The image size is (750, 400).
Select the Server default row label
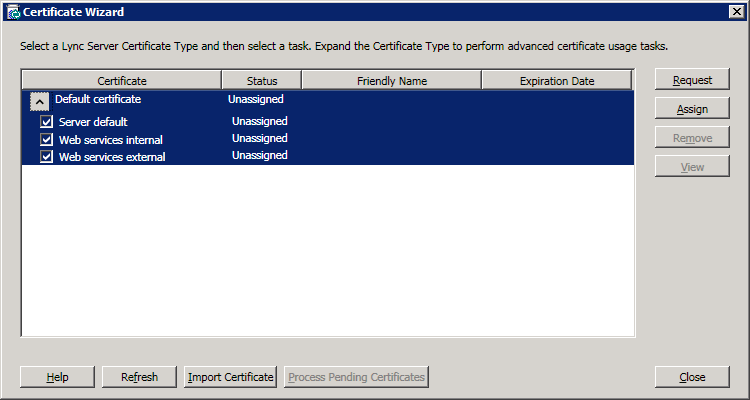coord(93,122)
